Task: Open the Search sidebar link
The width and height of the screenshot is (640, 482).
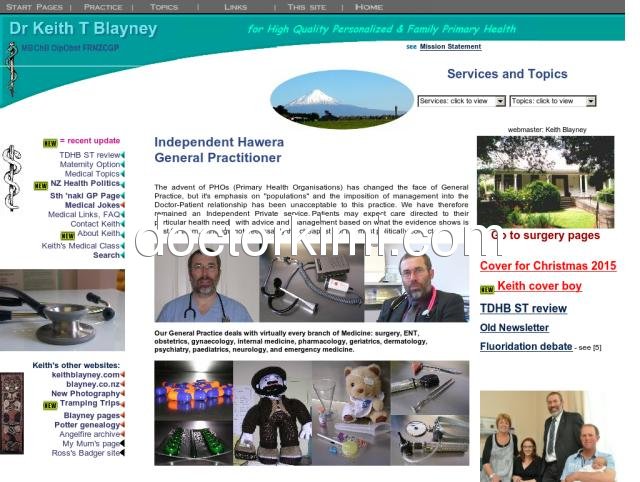Action: (x=107, y=255)
